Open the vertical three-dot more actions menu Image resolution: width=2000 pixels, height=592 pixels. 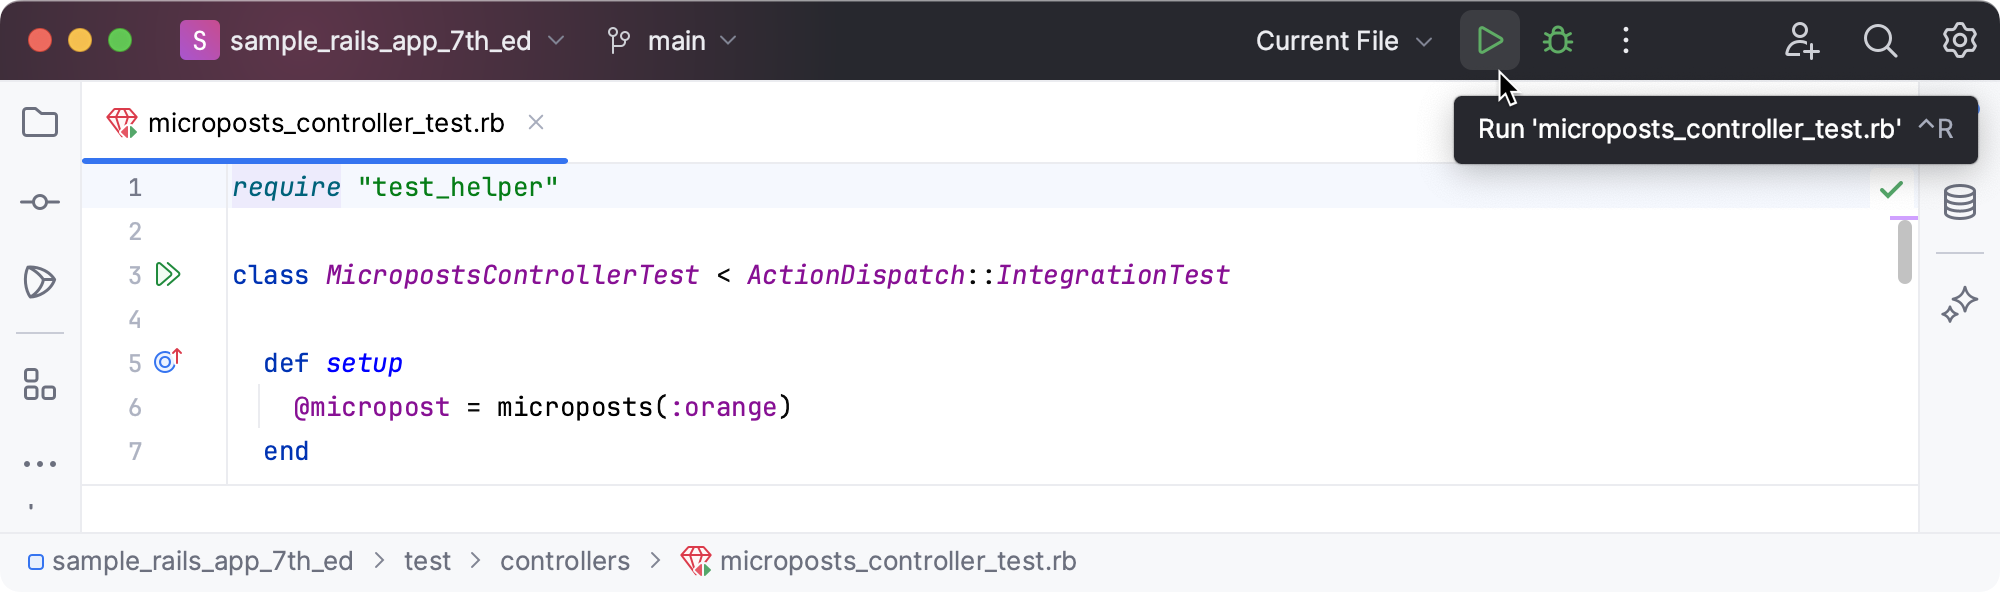click(1626, 41)
